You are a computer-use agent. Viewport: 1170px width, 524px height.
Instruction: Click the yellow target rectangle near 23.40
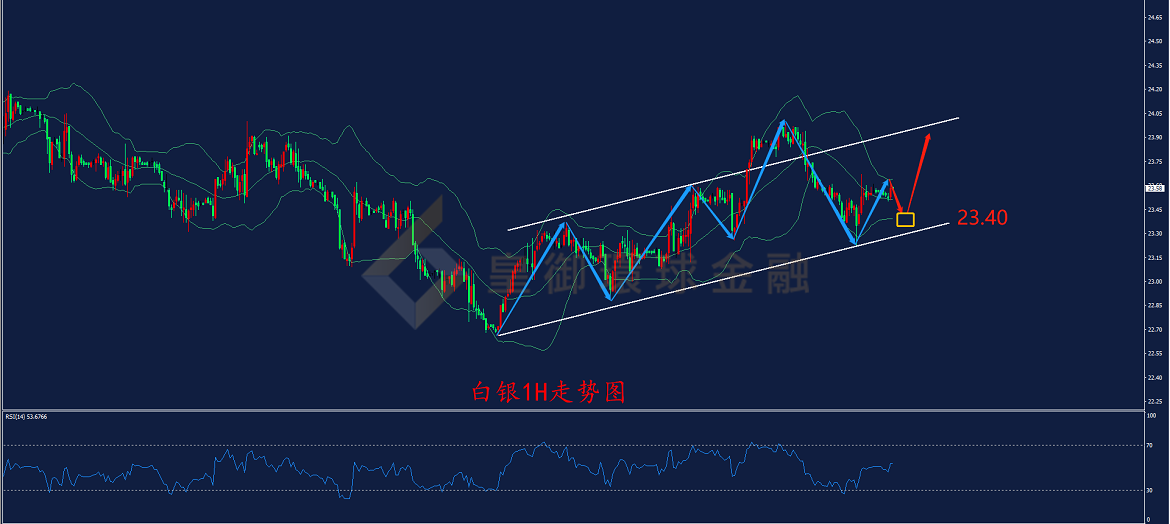pyautogui.click(x=905, y=219)
